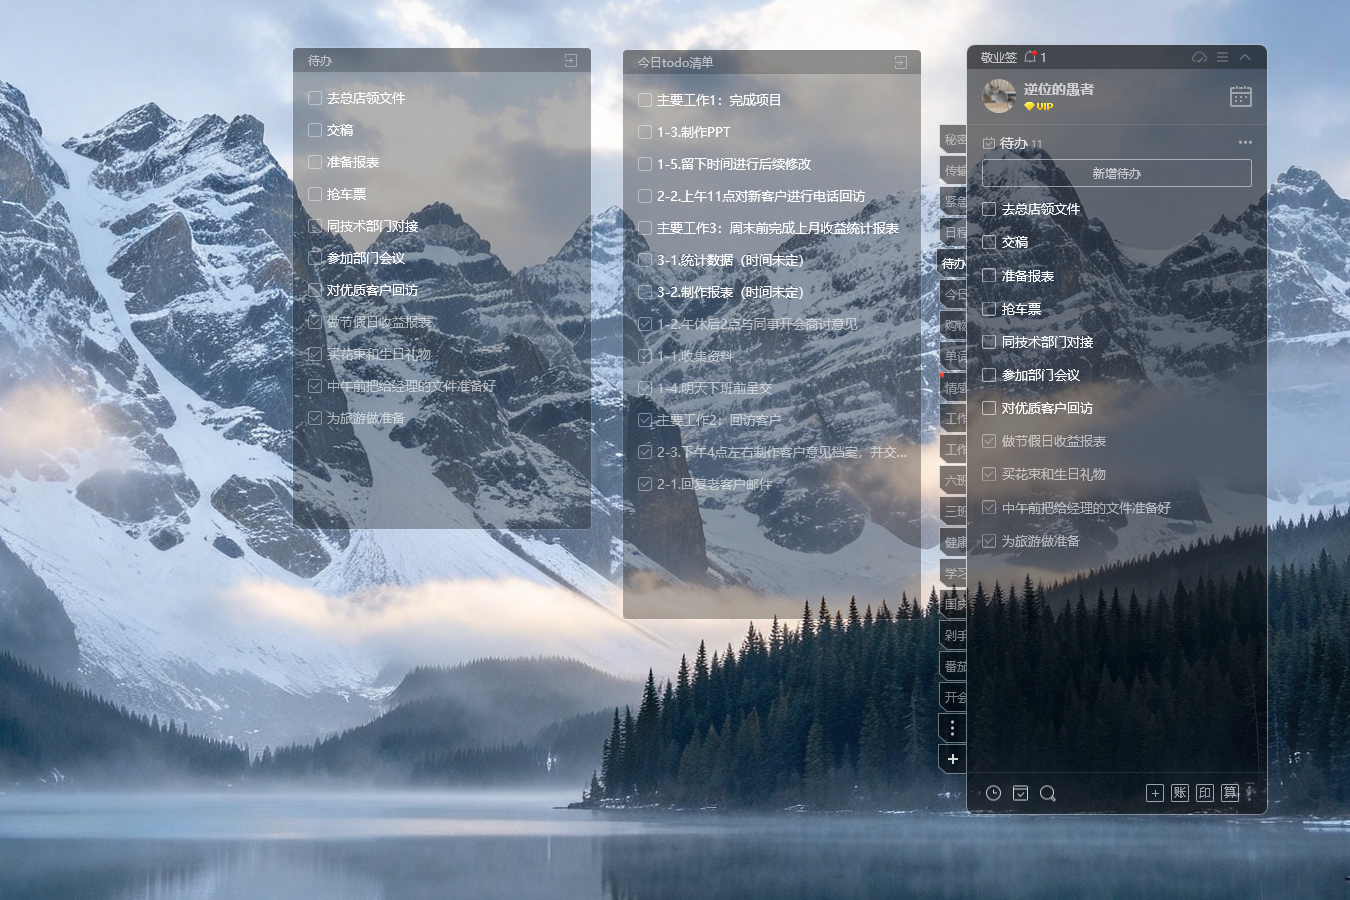Uncheck 做节假日收益报表 in main panel
The width and height of the screenshot is (1350, 900).
click(x=989, y=441)
